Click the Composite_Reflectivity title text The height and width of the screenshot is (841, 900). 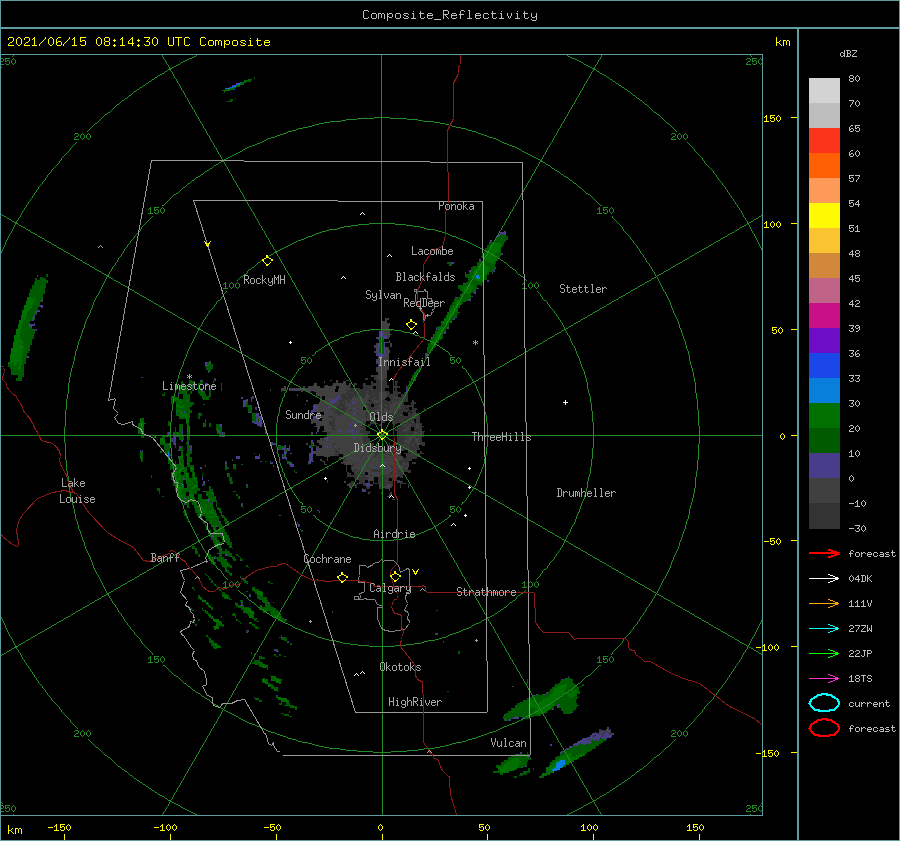[x=450, y=15]
